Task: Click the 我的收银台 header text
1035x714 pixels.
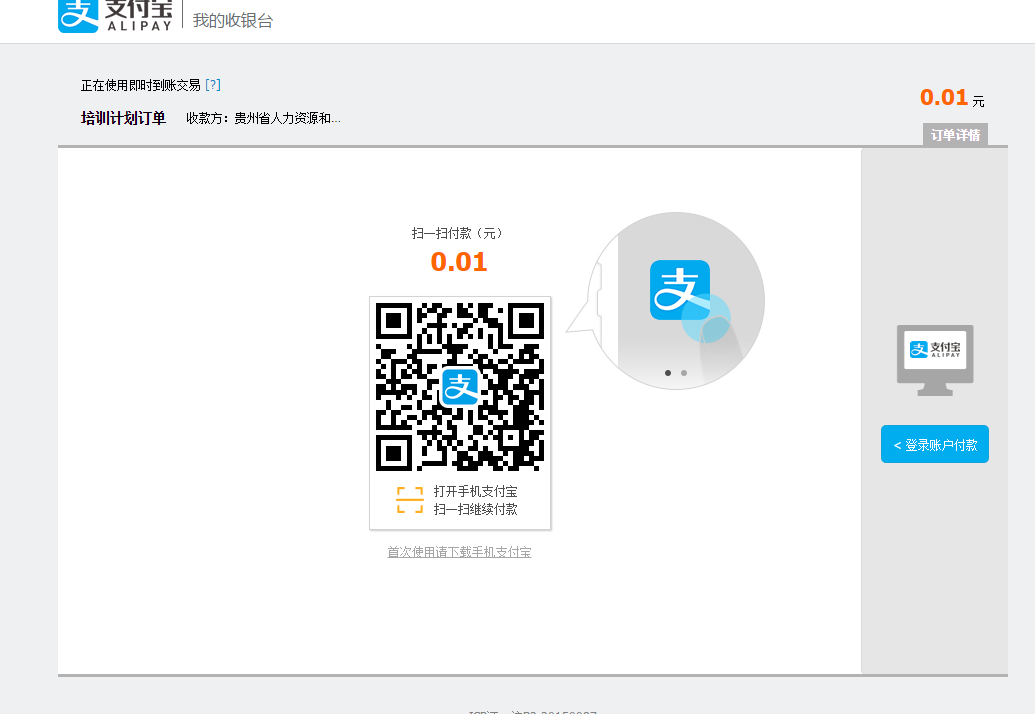Action: [233, 20]
